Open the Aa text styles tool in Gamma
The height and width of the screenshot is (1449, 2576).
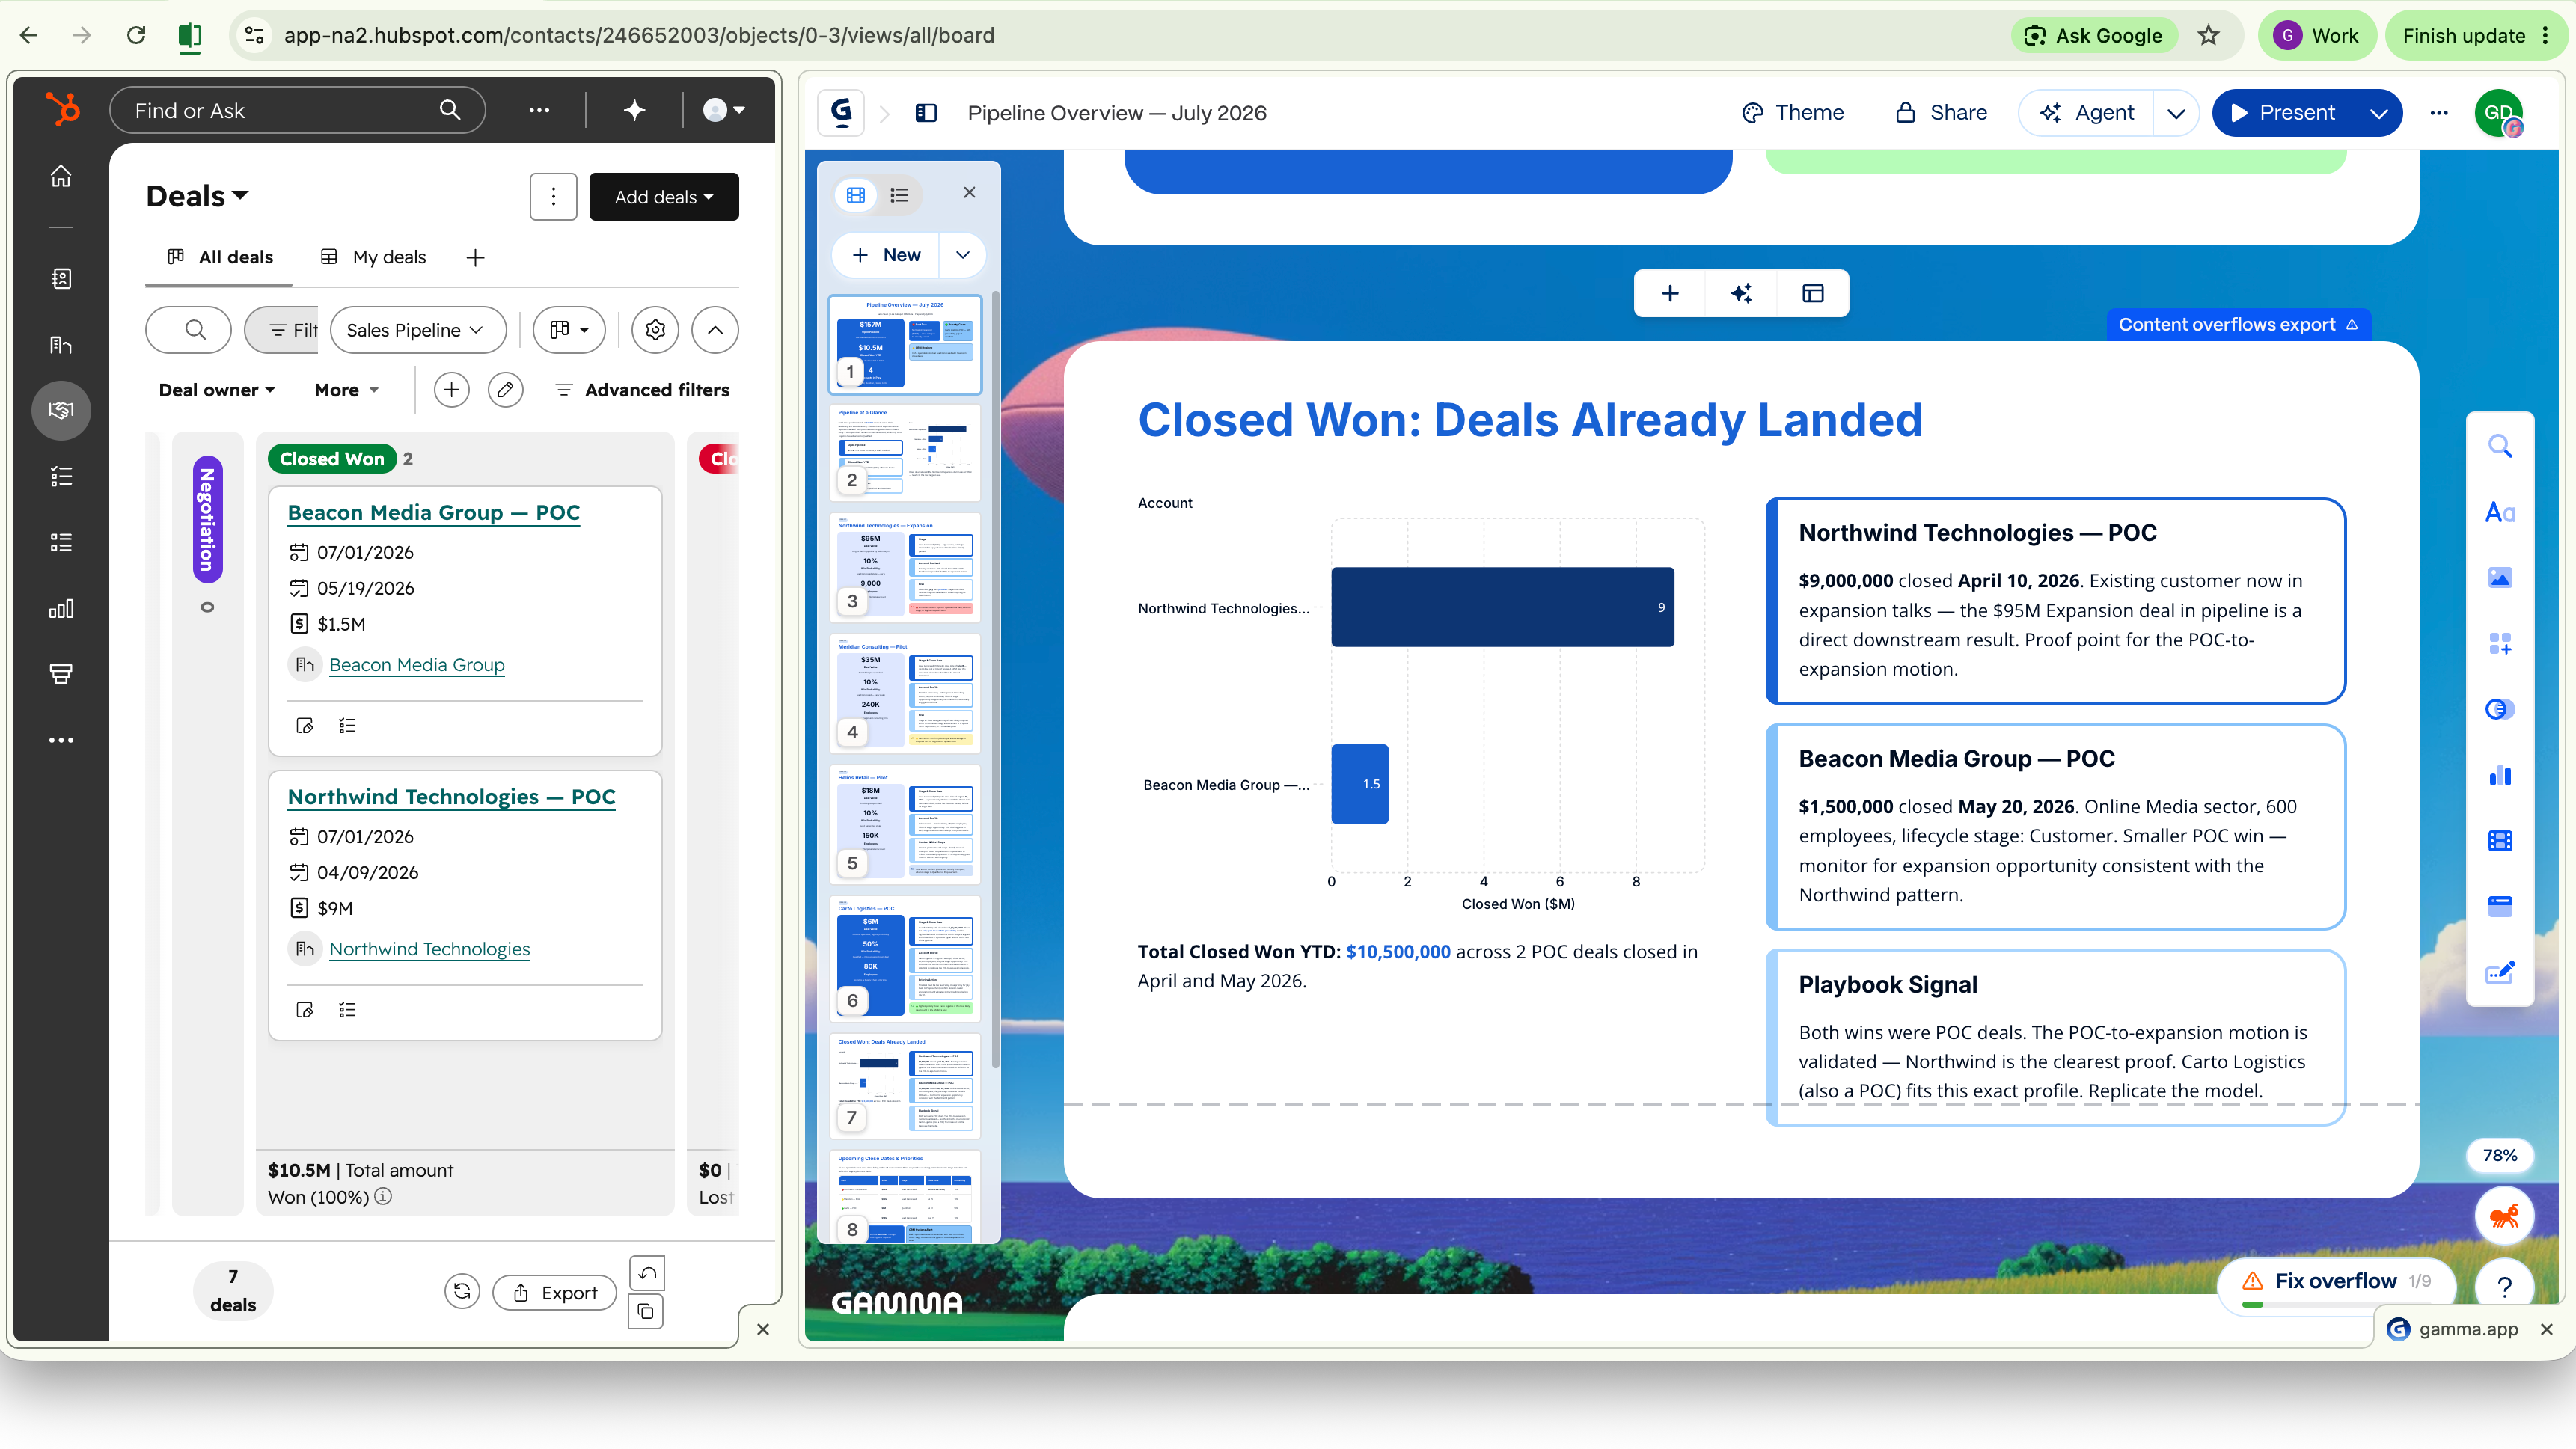[2499, 512]
